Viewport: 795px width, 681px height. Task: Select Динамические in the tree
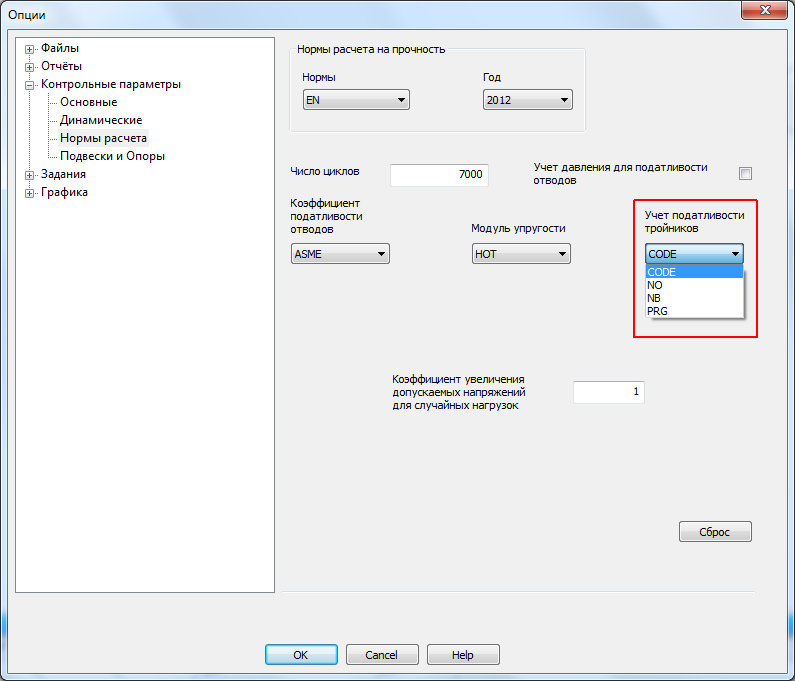(100, 120)
